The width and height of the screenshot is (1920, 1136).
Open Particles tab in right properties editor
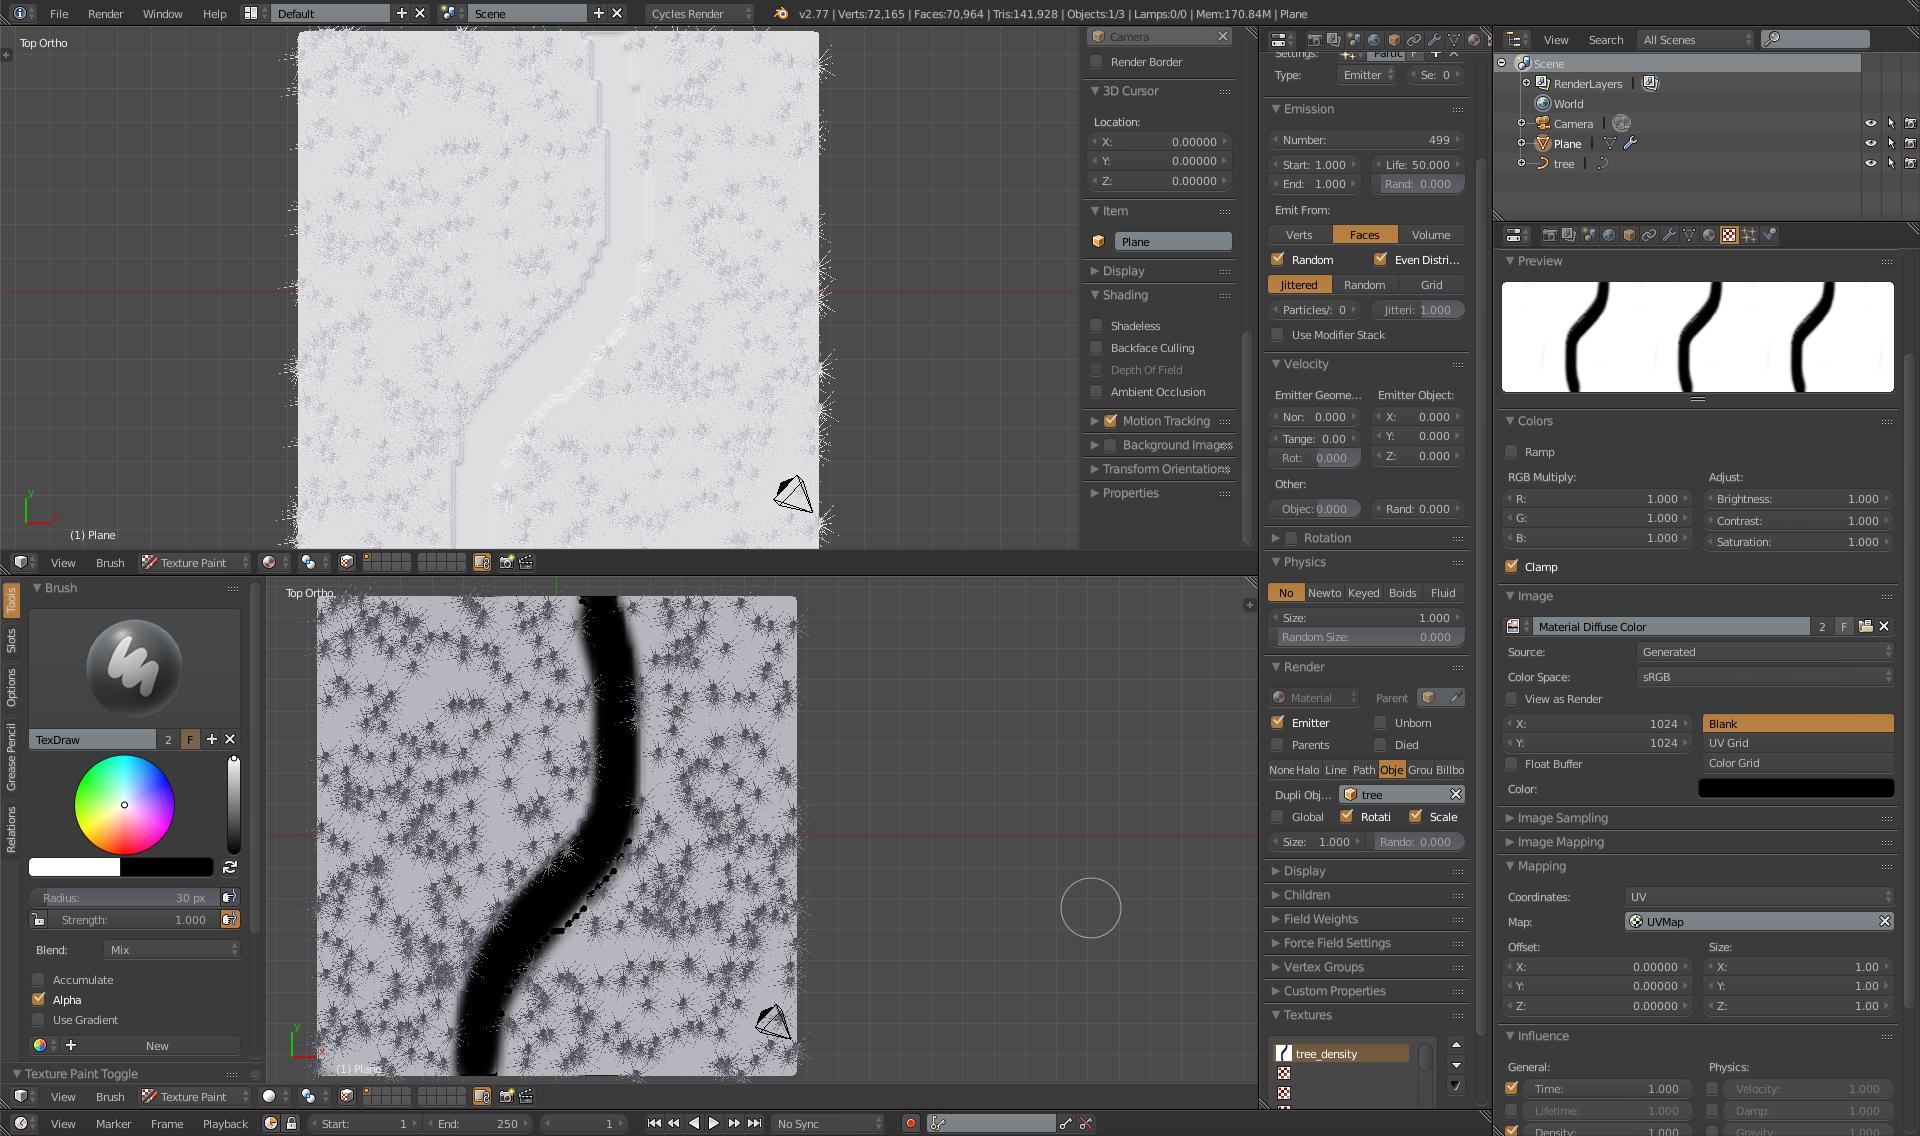[1749, 235]
